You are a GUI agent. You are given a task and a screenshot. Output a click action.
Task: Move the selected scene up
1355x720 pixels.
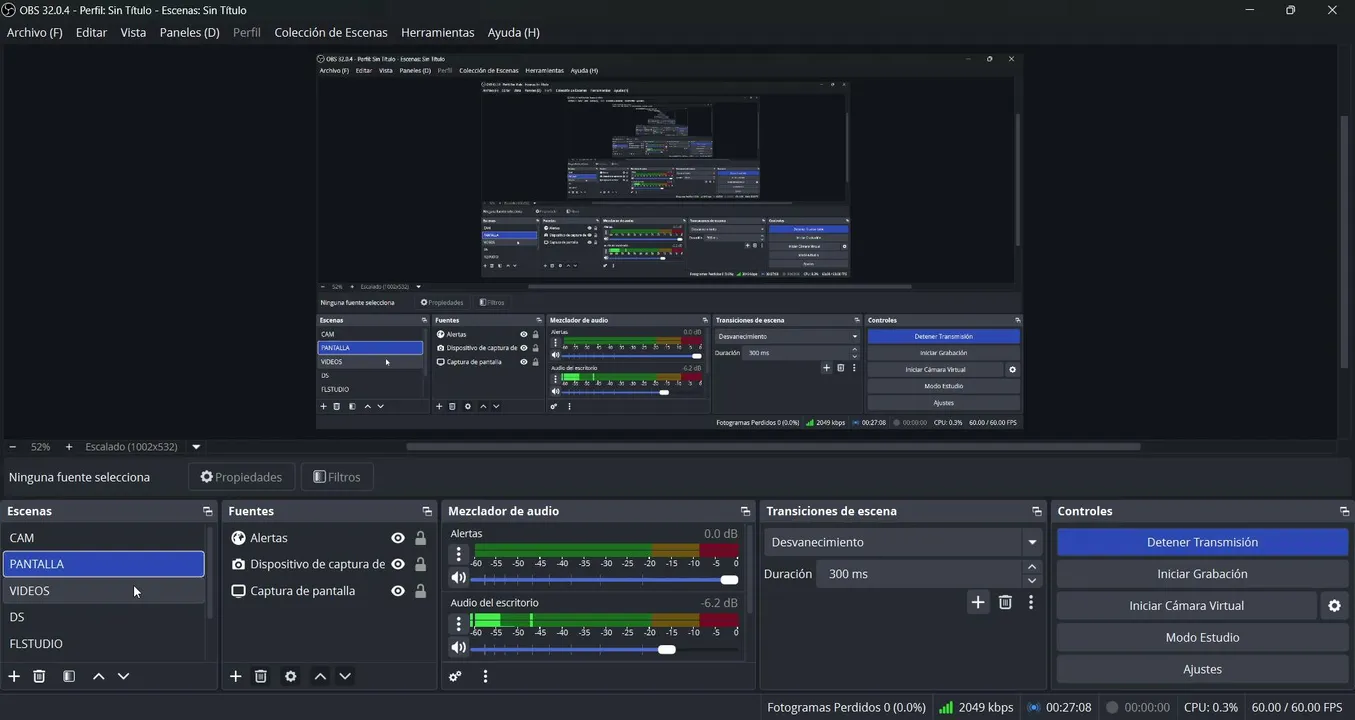98,676
